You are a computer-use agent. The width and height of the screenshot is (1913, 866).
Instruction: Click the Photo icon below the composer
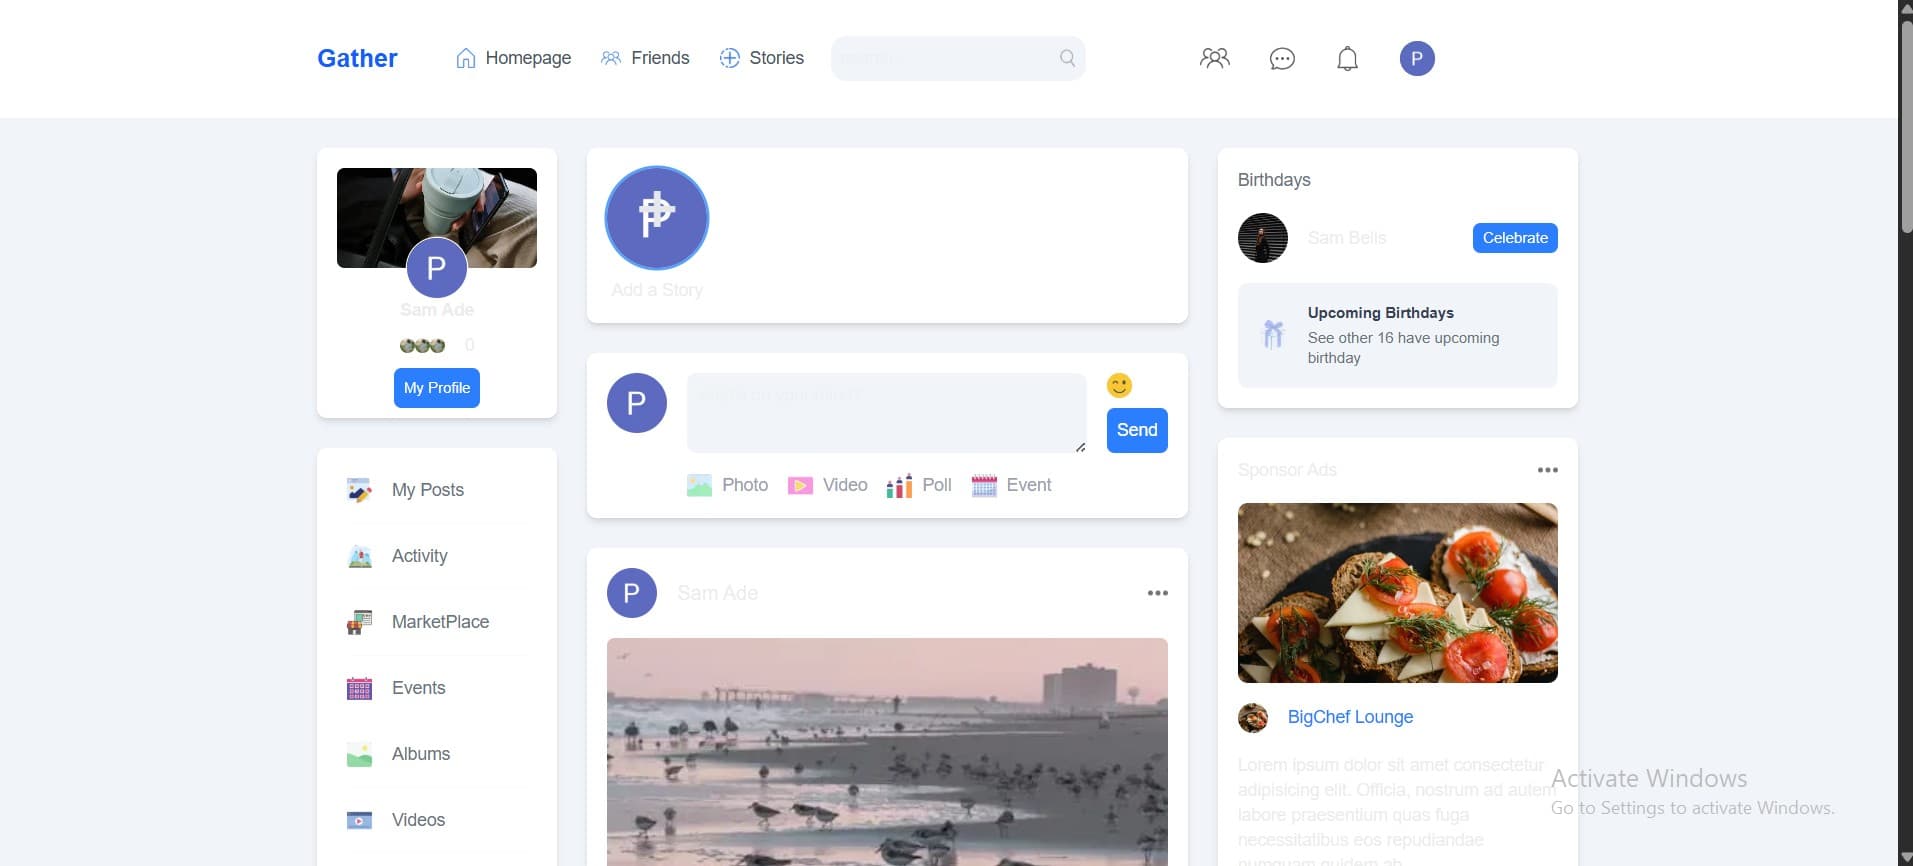point(700,485)
